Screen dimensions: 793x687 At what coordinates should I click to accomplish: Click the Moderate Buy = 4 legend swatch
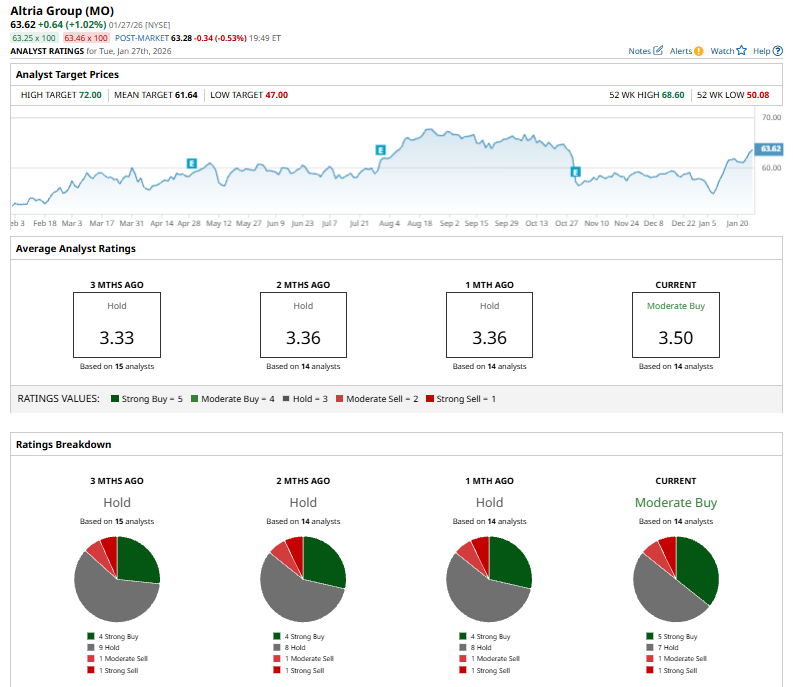[194, 399]
